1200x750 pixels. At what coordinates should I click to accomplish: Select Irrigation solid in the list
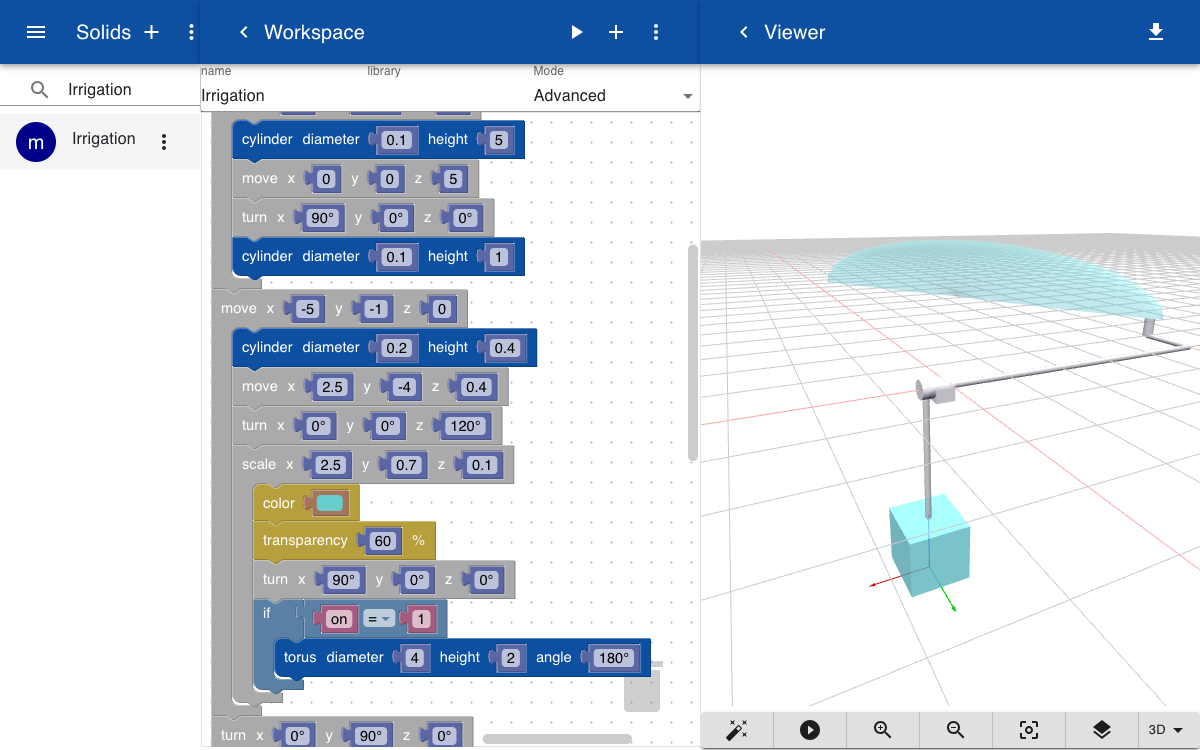pyautogui.click(x=100, y=142)
